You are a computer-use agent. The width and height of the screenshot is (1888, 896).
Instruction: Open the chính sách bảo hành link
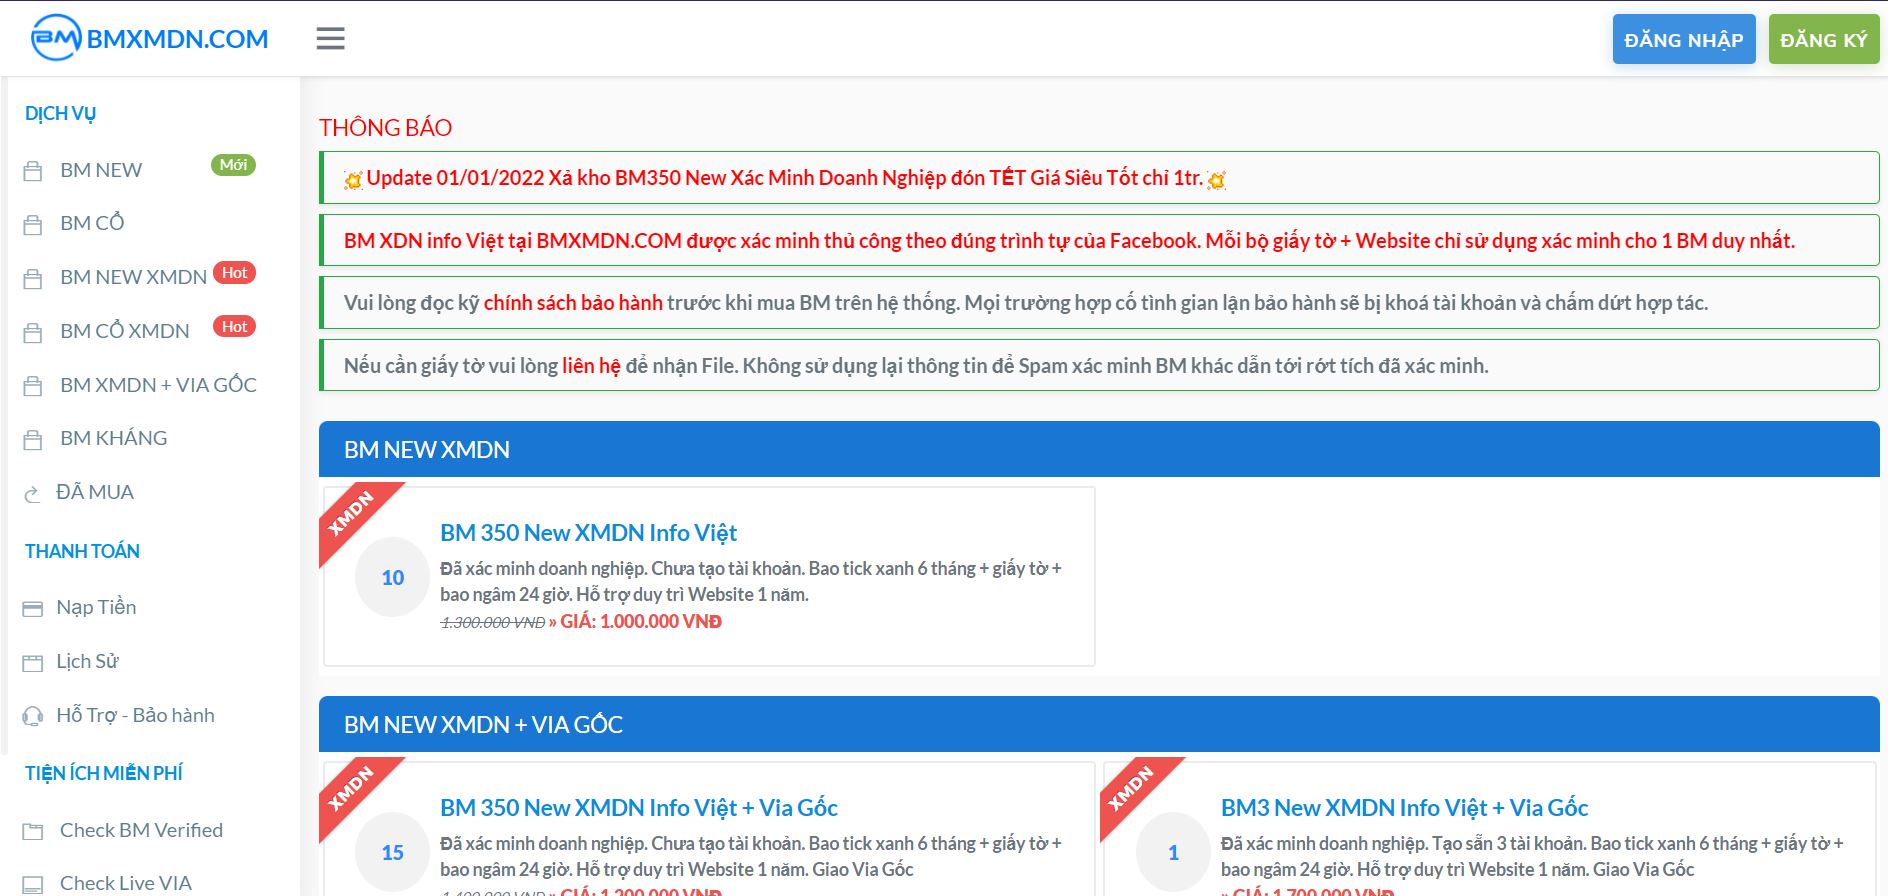573,303
